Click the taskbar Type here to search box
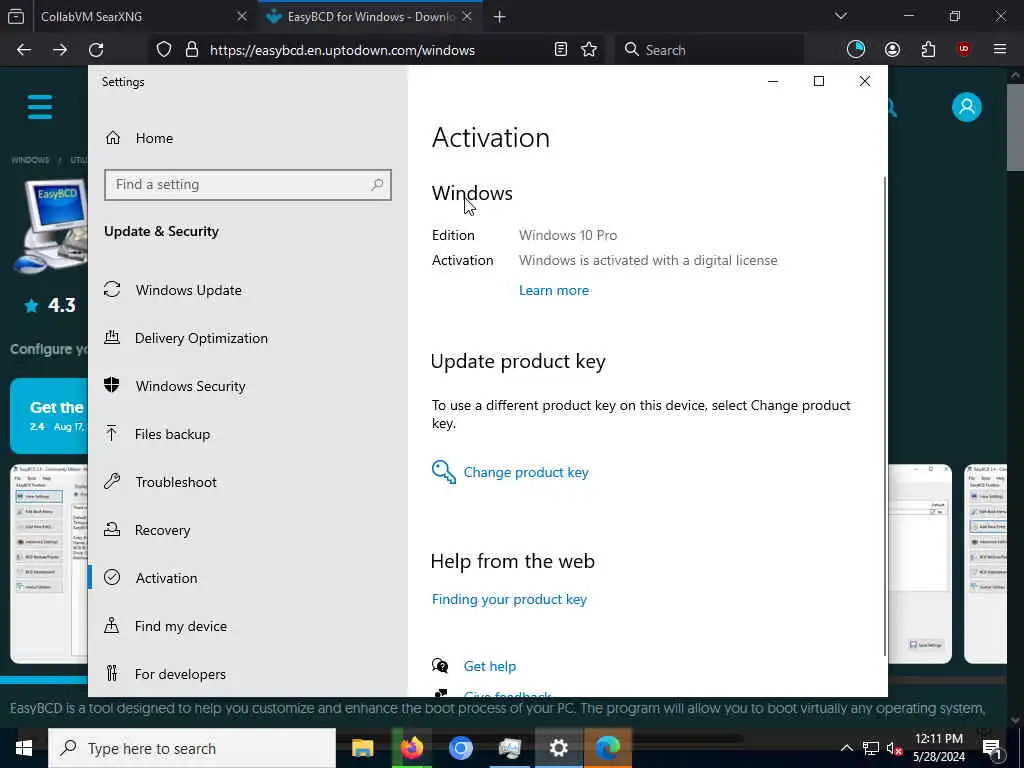This screenshot has height=768, width=1024. 192,748
